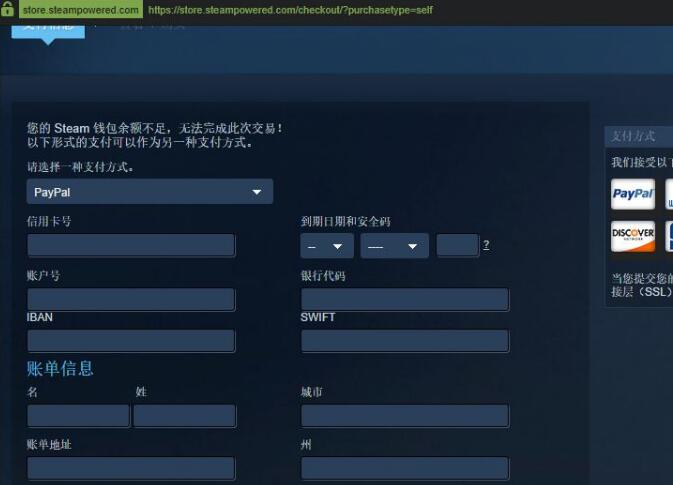The image size is (673, 485).
Task: Click the 到期日期和安全码 label
Action: (x=346, y=221)
